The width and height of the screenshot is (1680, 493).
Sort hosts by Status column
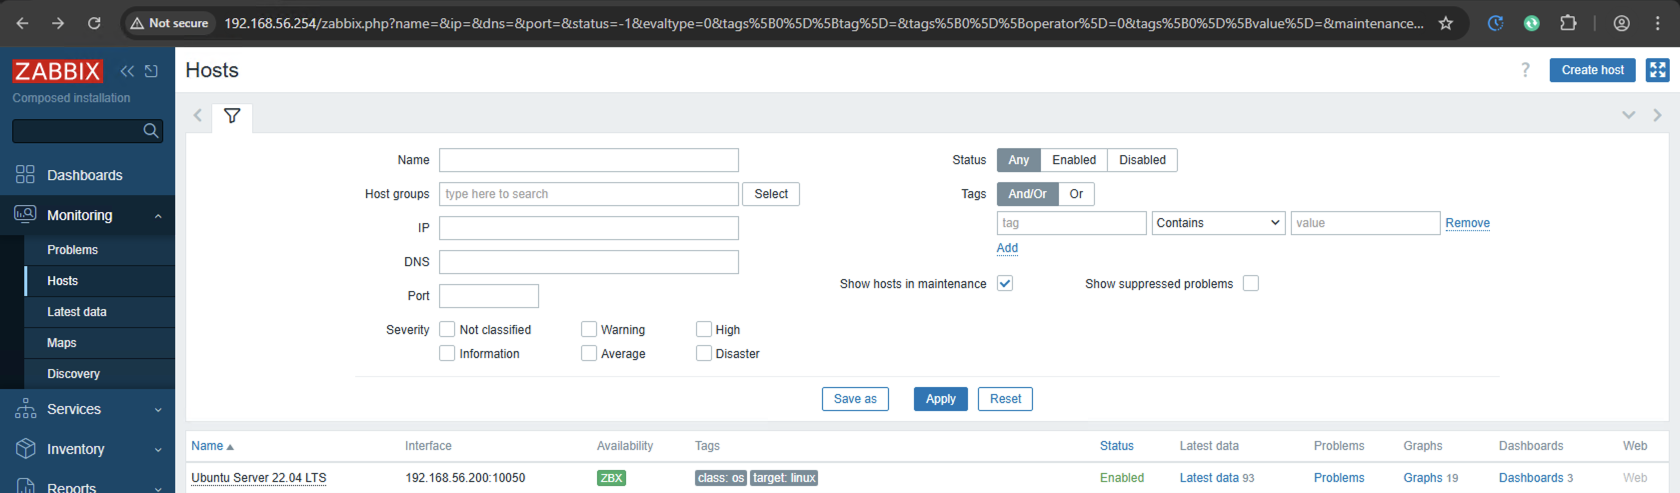1116,446
